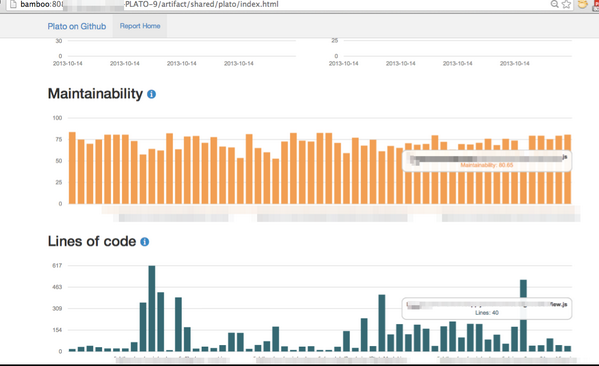Image resolution: width=599 pixels, height=366 pixels.
Task: Click the first orange maintainability bar
Action: pos(72,168)
